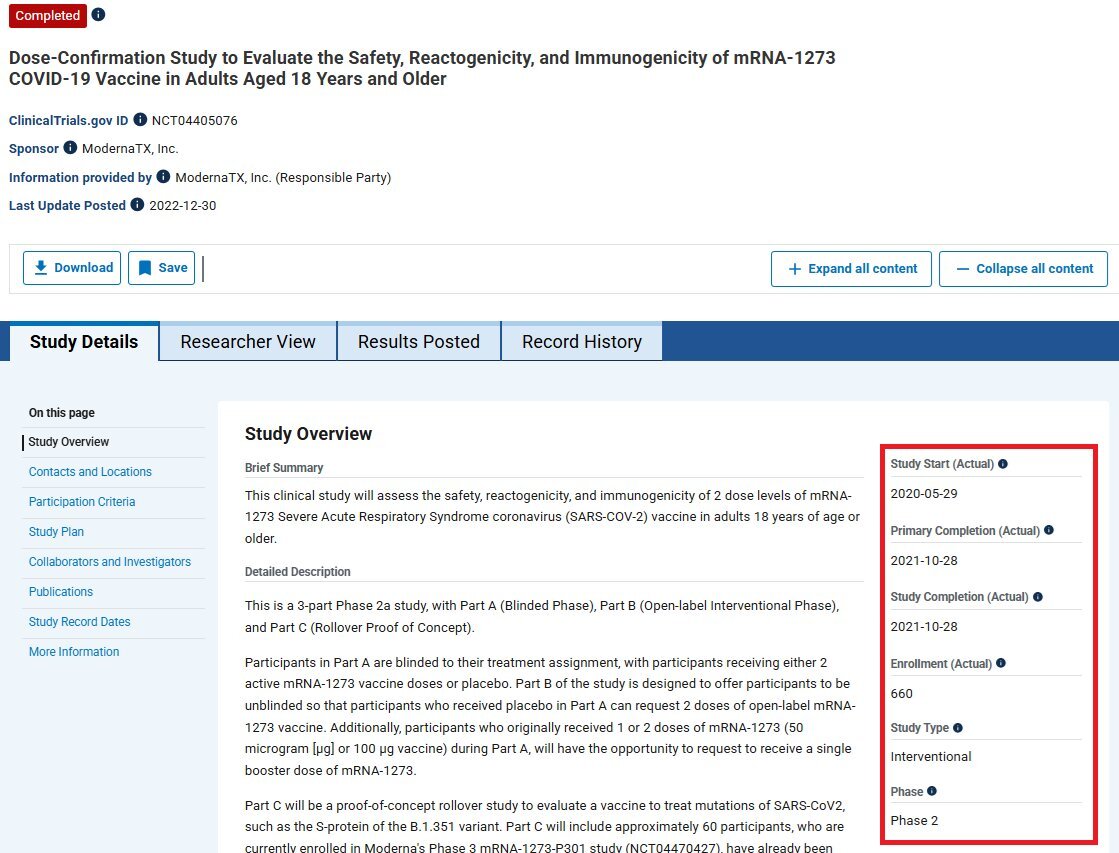Go to Collaborators and Investigators section
The image size is (1119, 853).
(110, 562)
